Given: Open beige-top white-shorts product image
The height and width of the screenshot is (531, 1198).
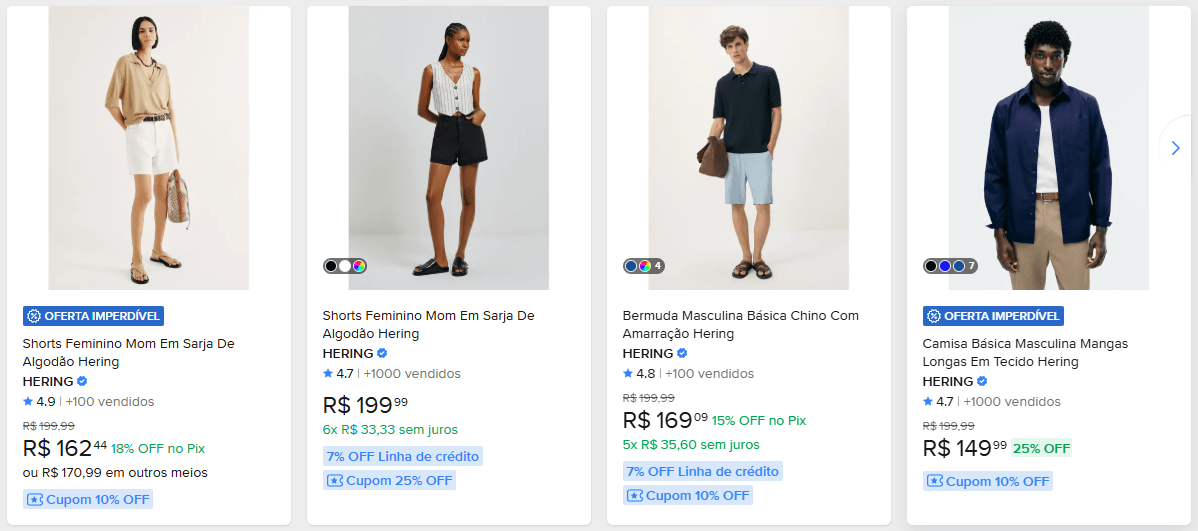Looking at the screenshot, I should pos(148,148).
